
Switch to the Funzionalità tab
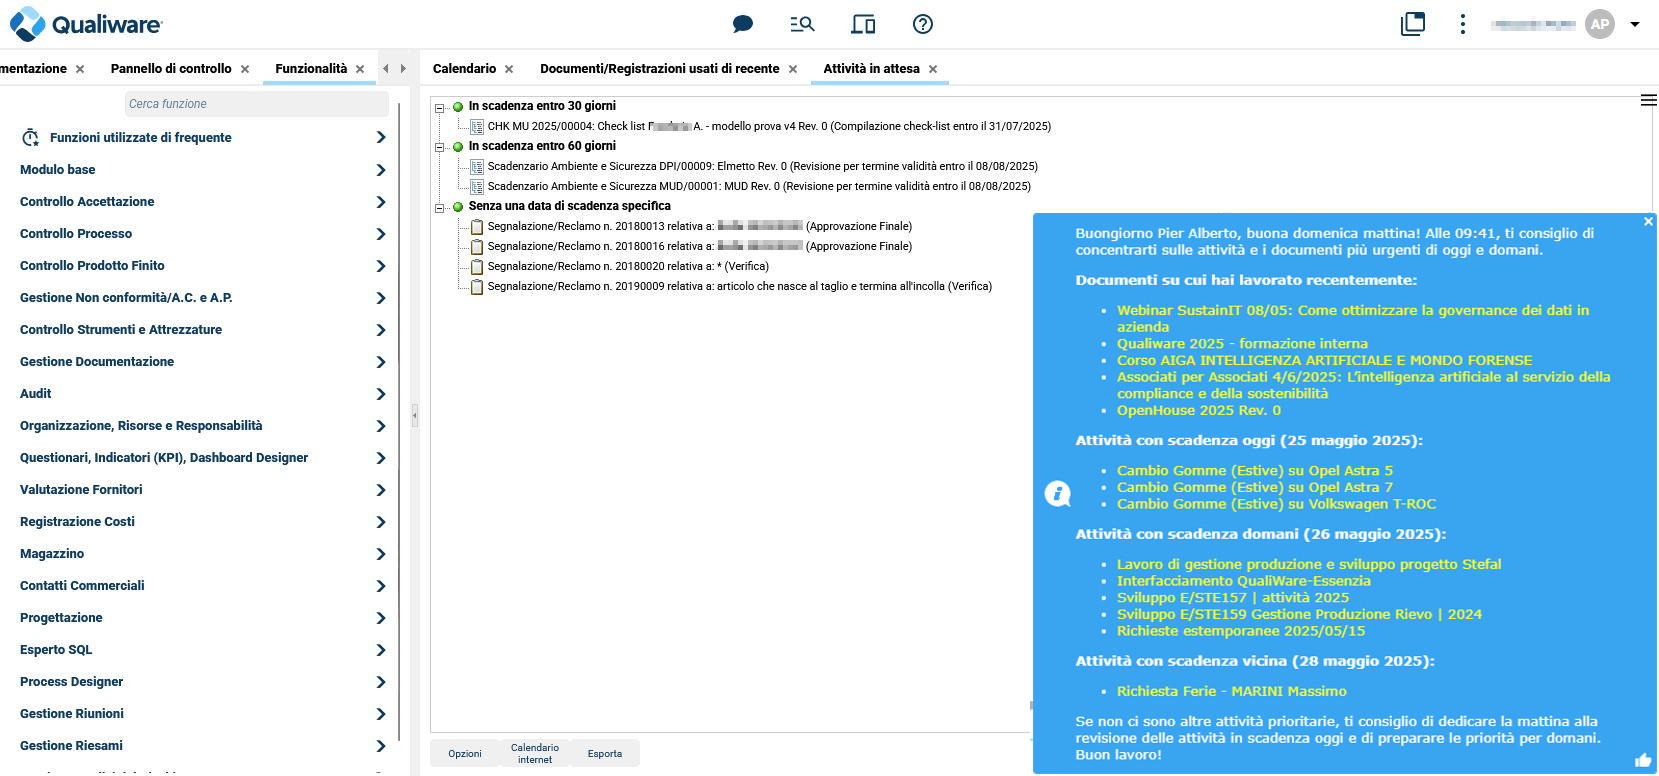pyautogui.click(x=311, y=68)
